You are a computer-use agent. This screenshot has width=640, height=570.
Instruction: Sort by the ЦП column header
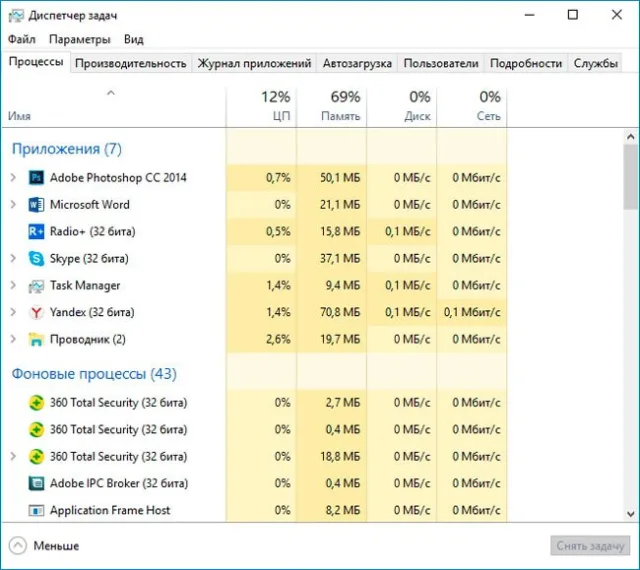tap(261, 107)
